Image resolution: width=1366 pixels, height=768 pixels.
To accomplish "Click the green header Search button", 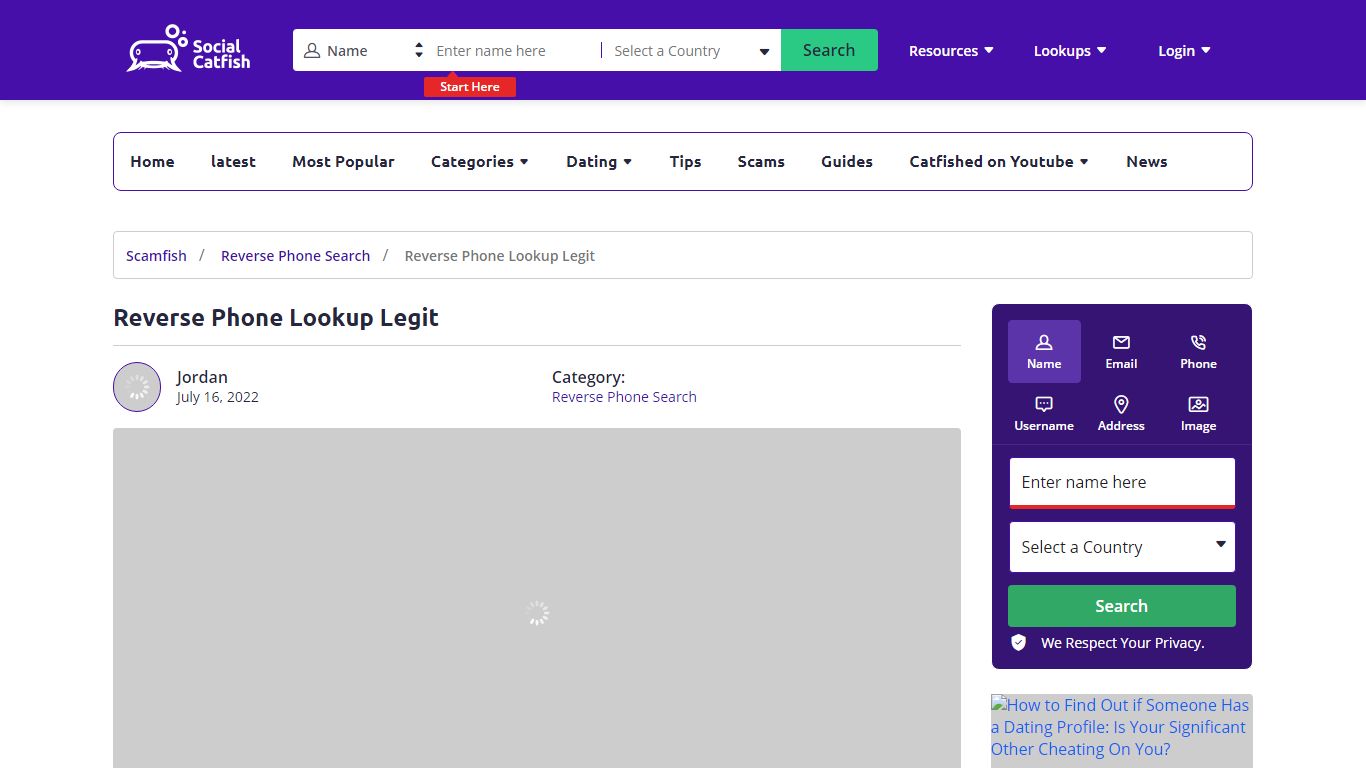I will (829, 50).
